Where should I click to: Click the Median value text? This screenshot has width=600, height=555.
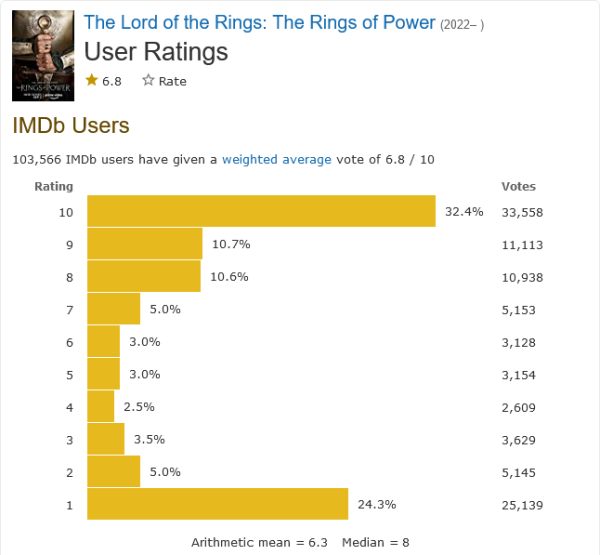tap(376, 542)
